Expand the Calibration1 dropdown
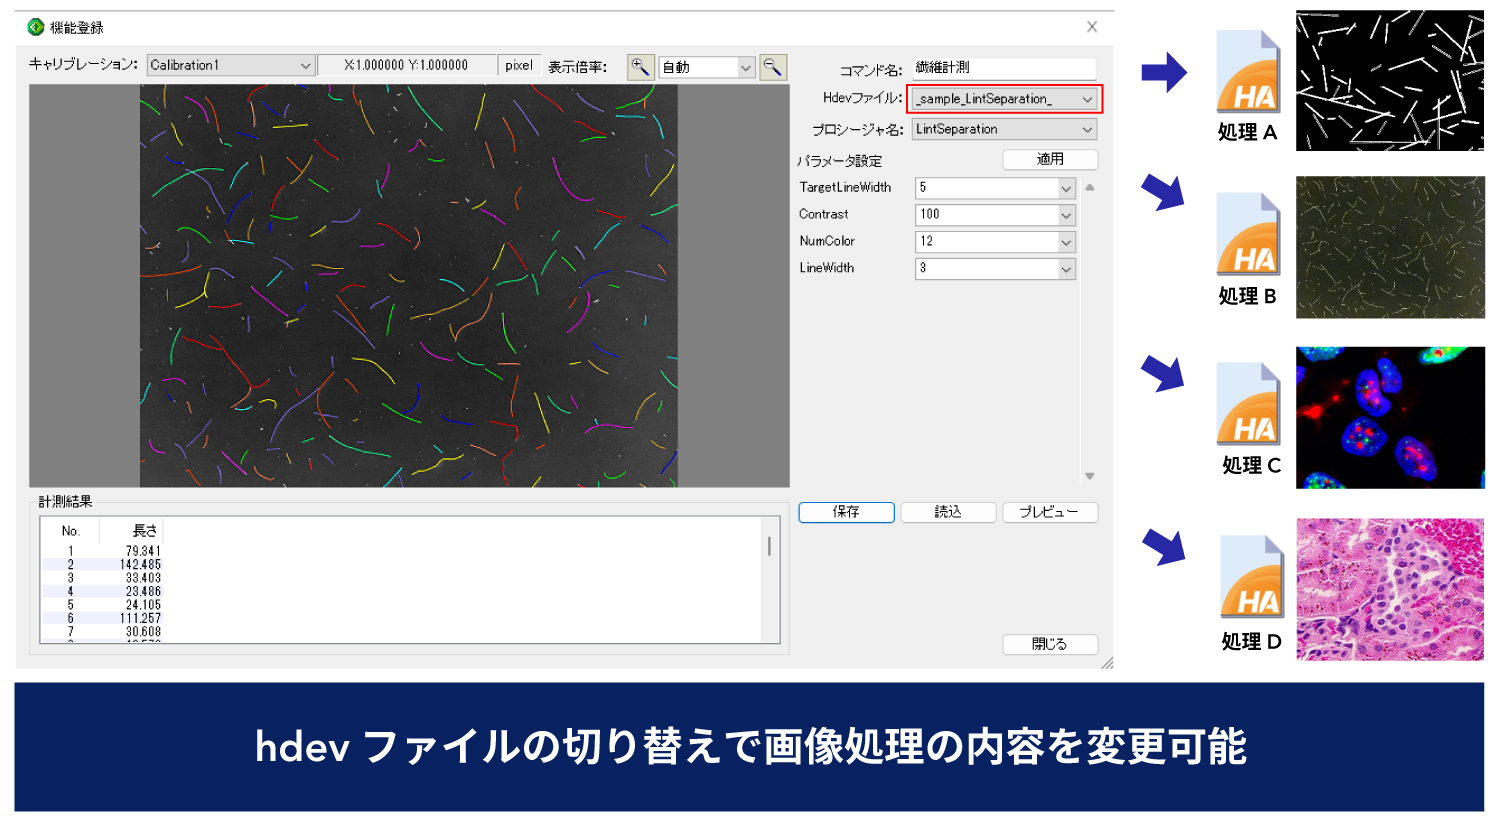 pos(305,66)
